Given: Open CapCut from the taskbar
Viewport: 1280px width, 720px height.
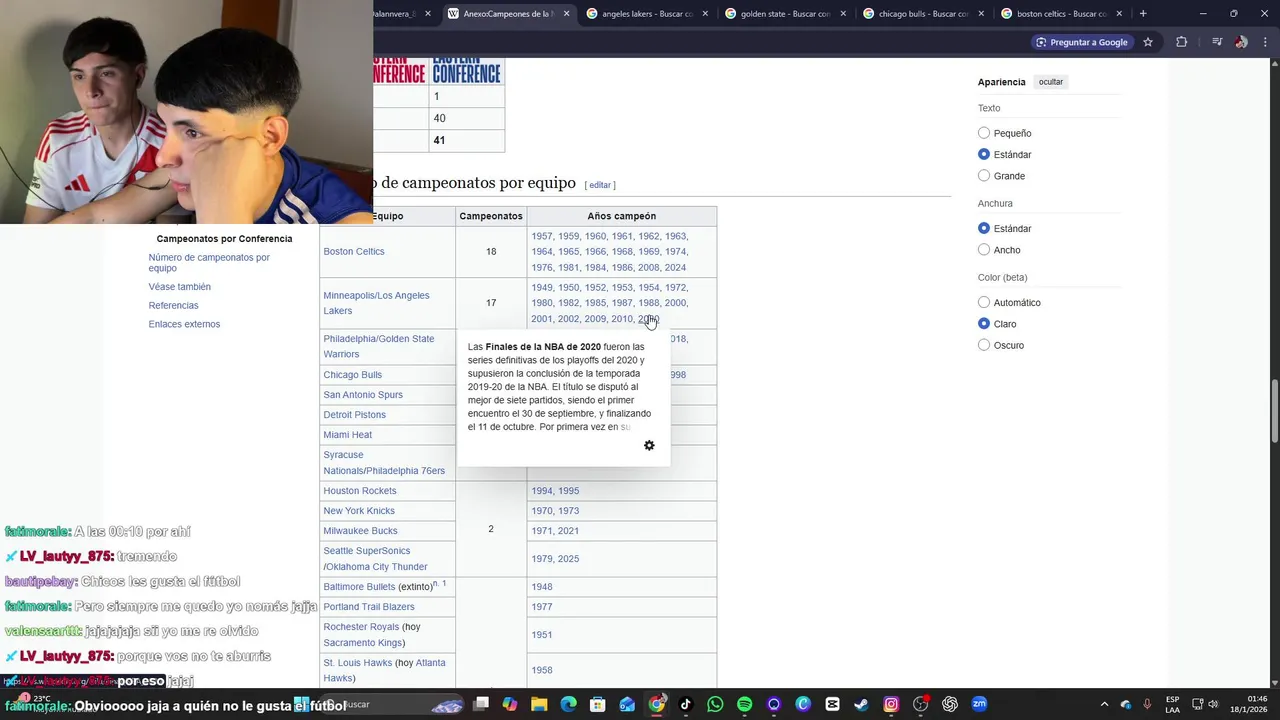Looking at the screenshot, I should pos(832,704).
